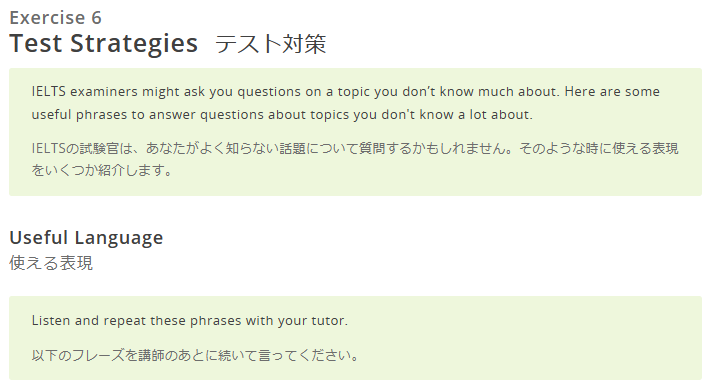Viewport: 708px width, 386px height.
Task: Click the 使える表現 subtitle
Action: click(x=51, y=263)
